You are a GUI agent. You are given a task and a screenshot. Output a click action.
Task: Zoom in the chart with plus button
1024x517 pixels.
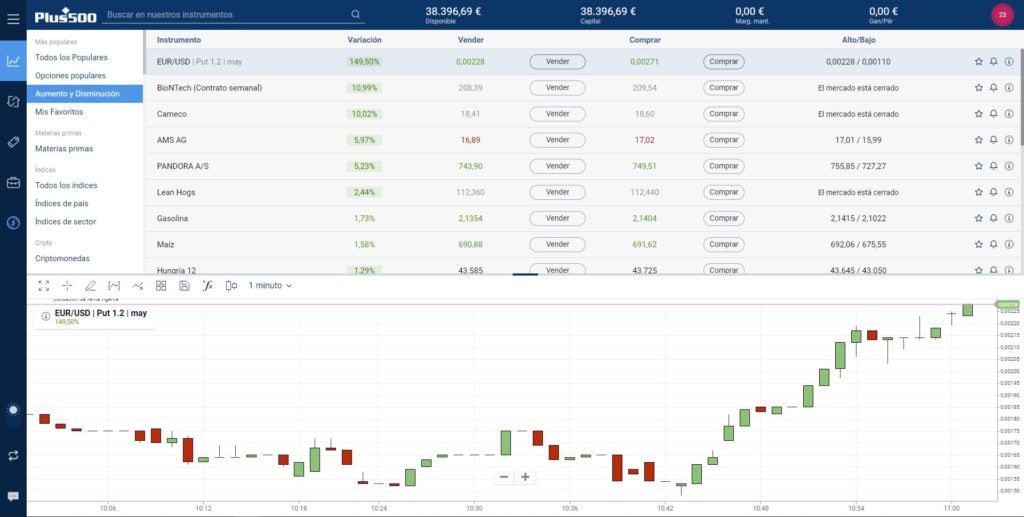pos(525,477)
